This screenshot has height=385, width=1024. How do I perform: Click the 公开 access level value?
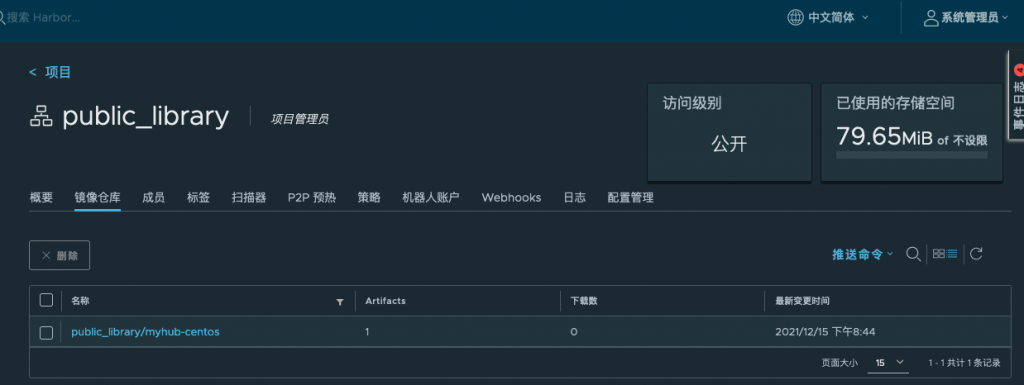tap(729, 144)
